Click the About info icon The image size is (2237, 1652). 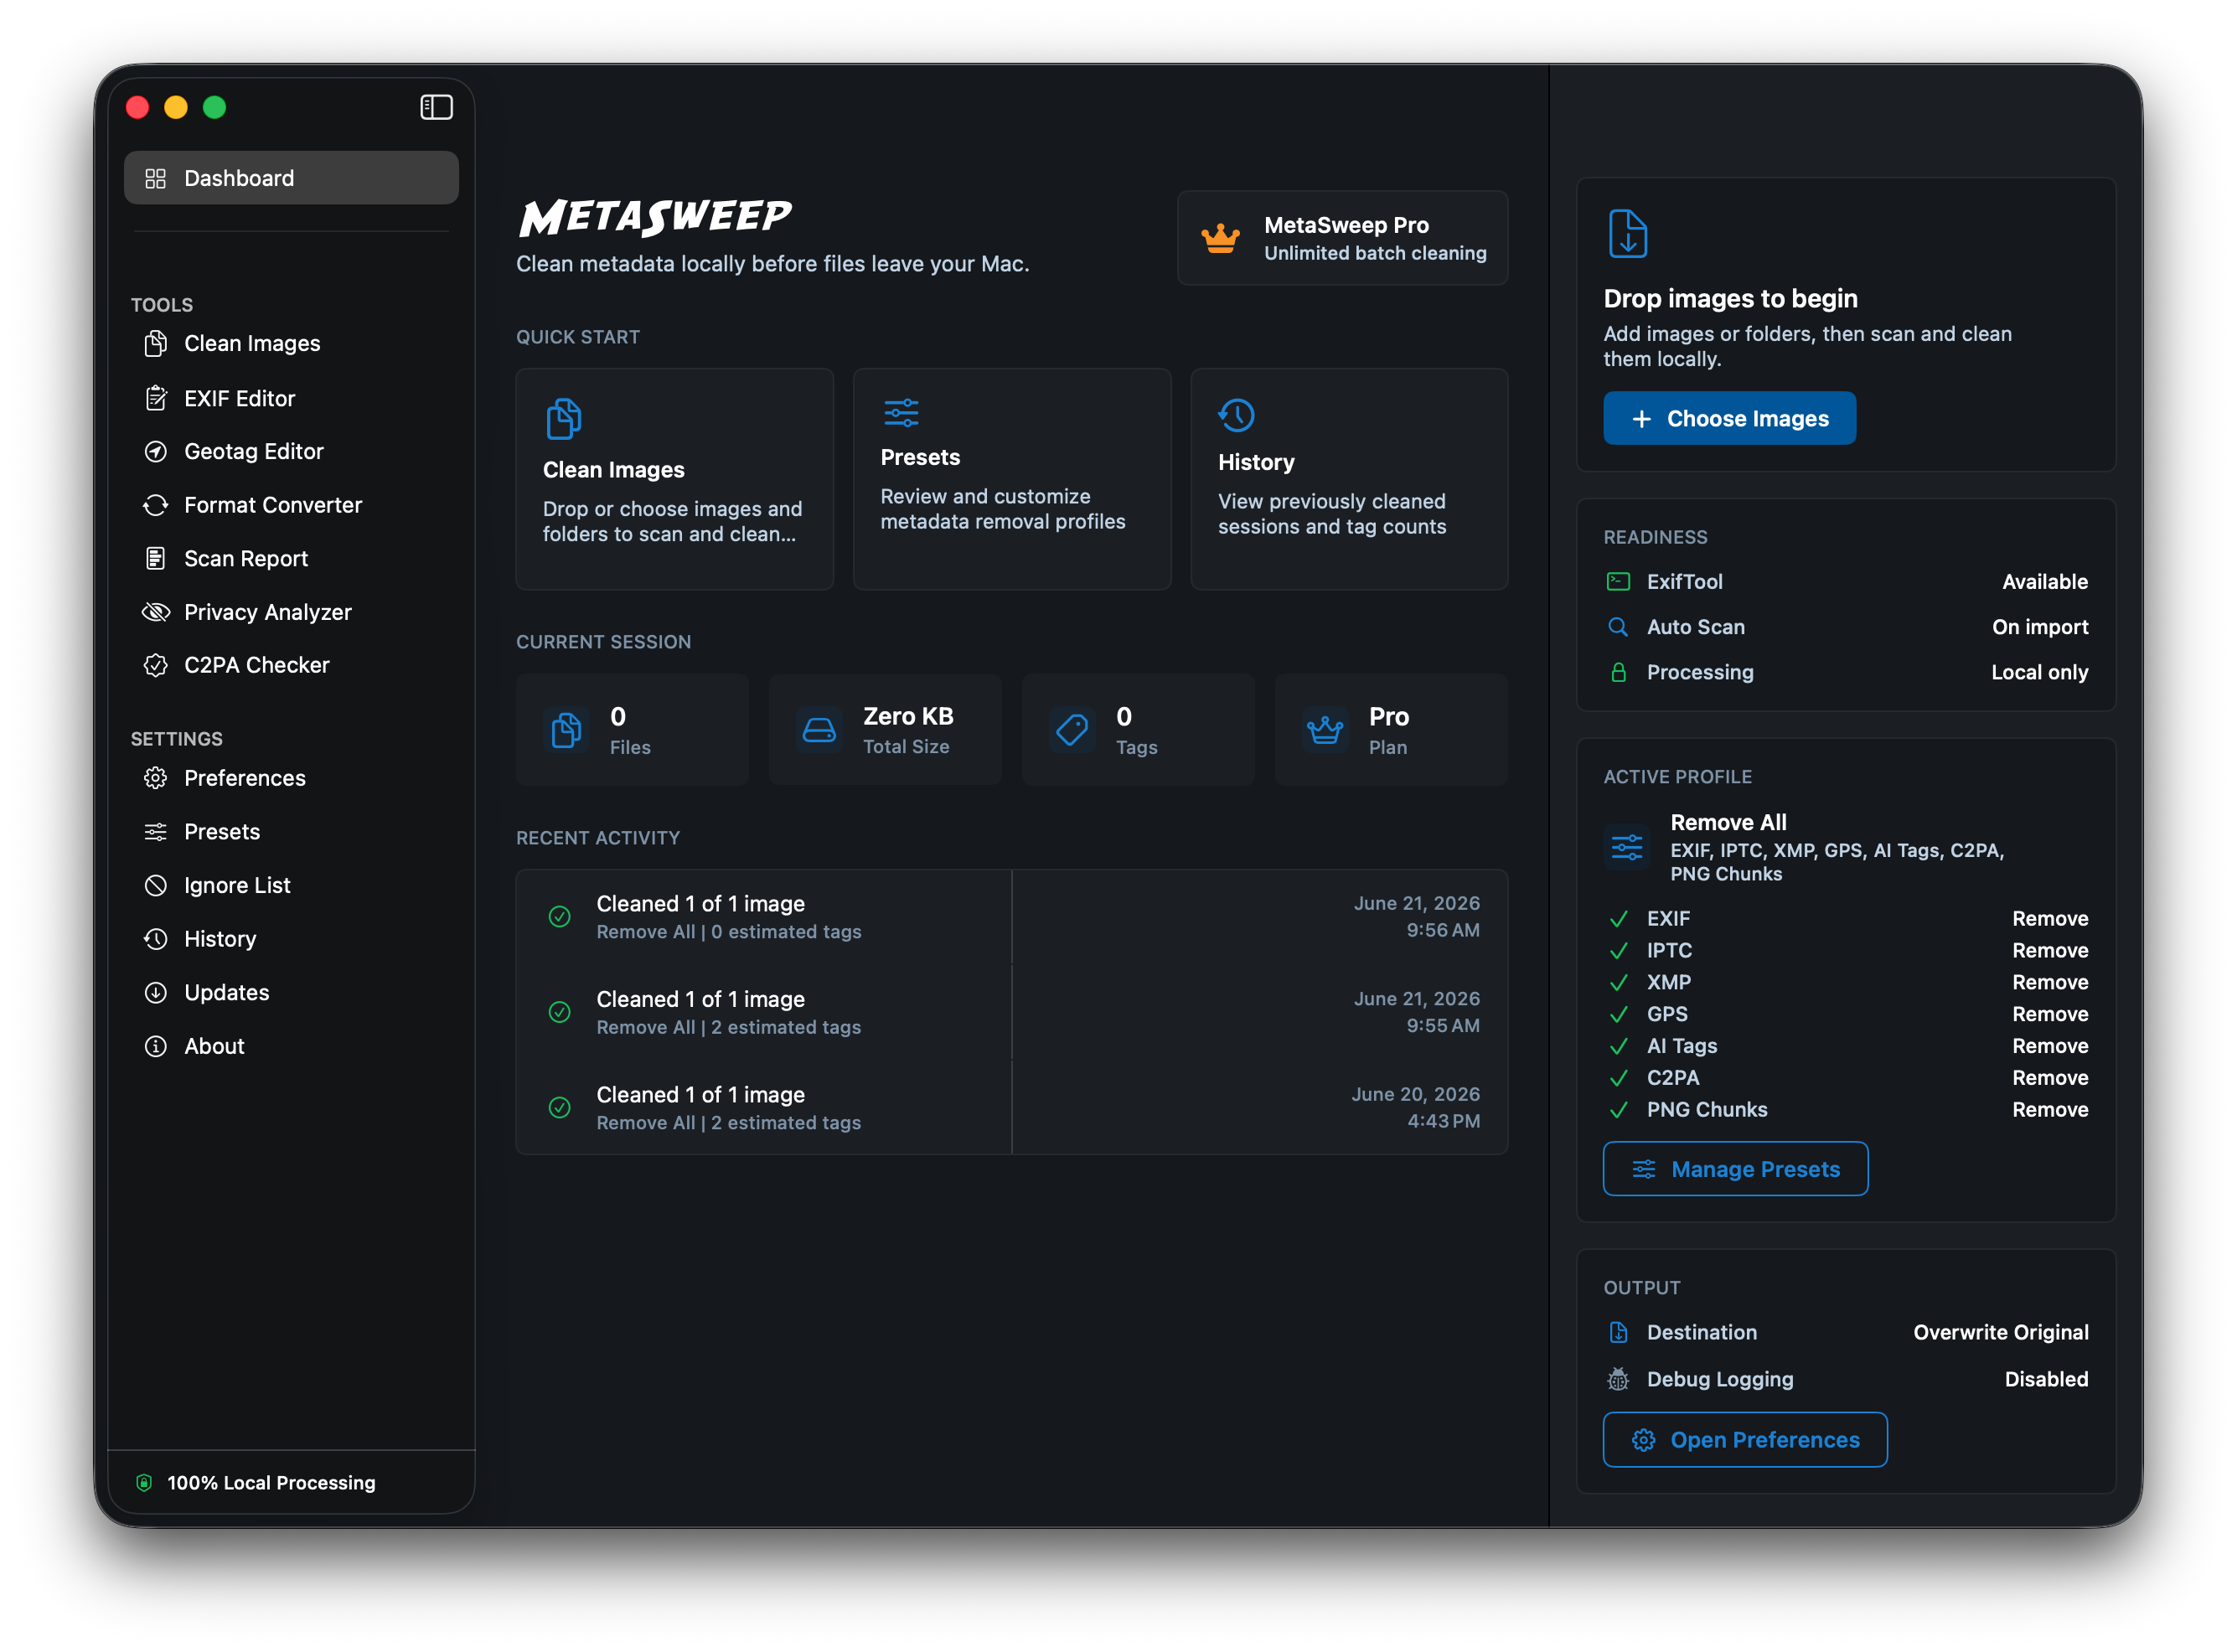point(156,1046)
